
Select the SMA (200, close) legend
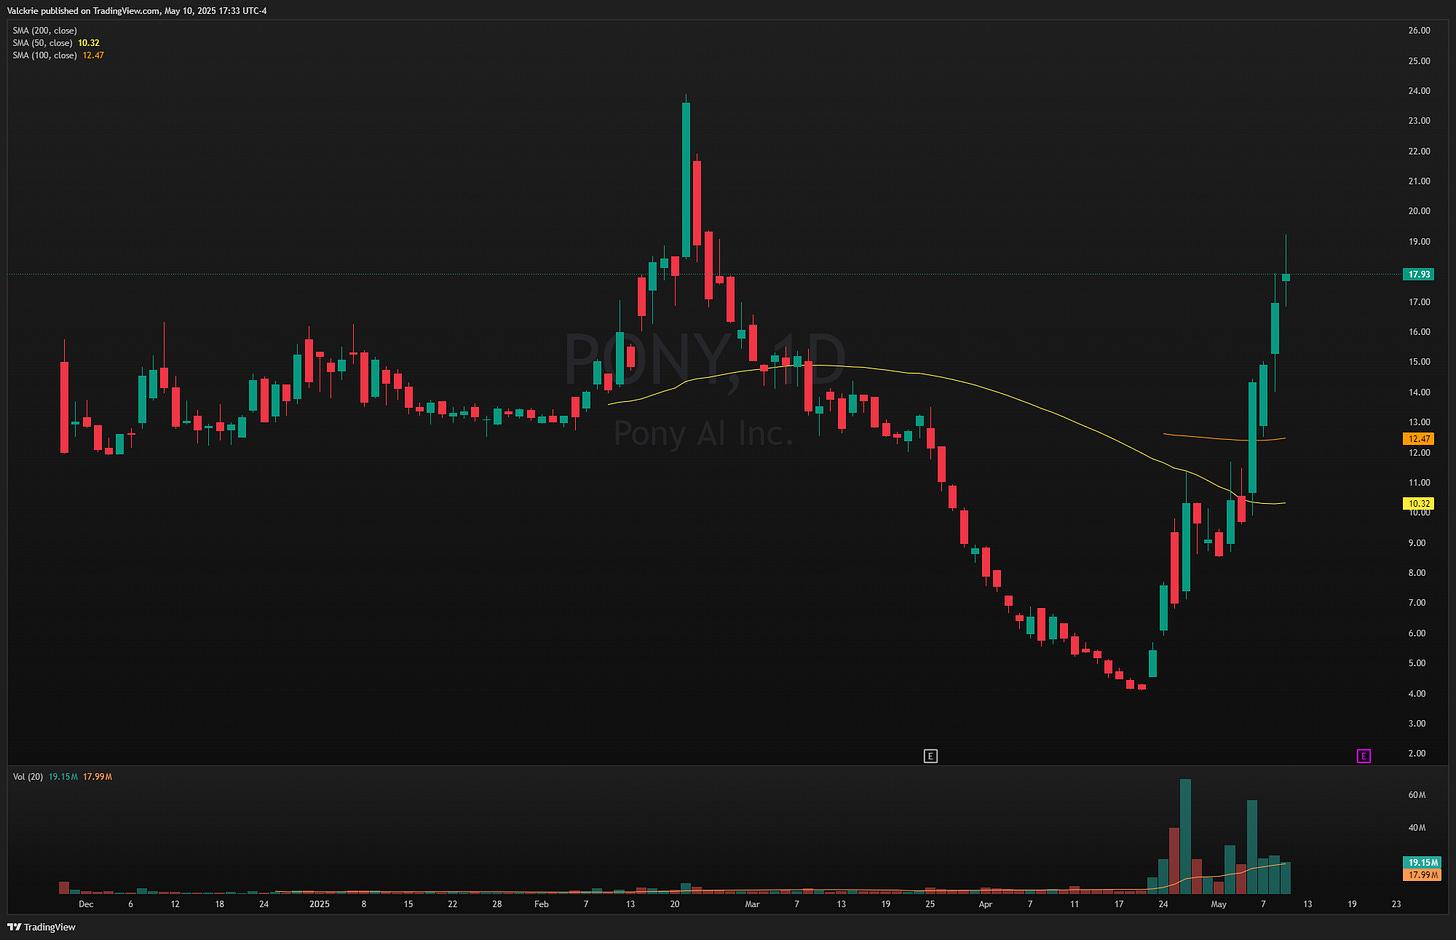pos(45,31)
